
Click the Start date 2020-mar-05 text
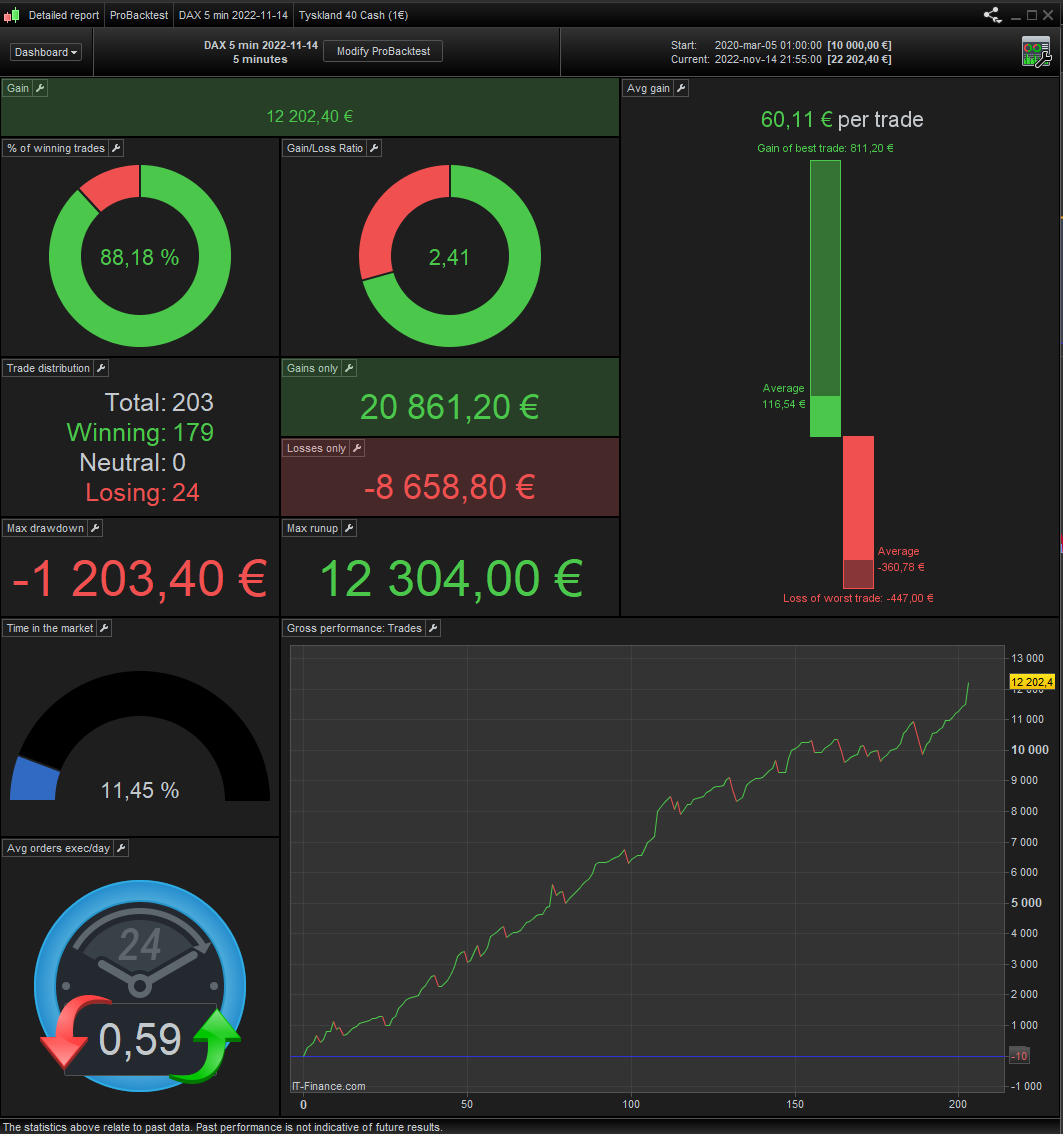(768, 45)
